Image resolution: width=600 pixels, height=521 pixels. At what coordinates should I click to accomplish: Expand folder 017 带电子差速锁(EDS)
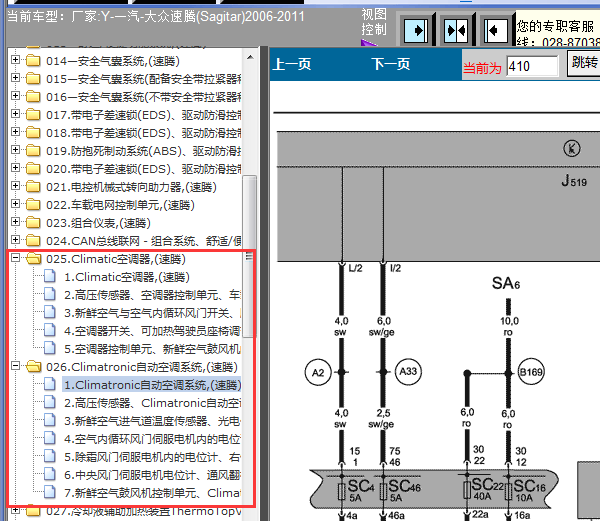(15, 114)
